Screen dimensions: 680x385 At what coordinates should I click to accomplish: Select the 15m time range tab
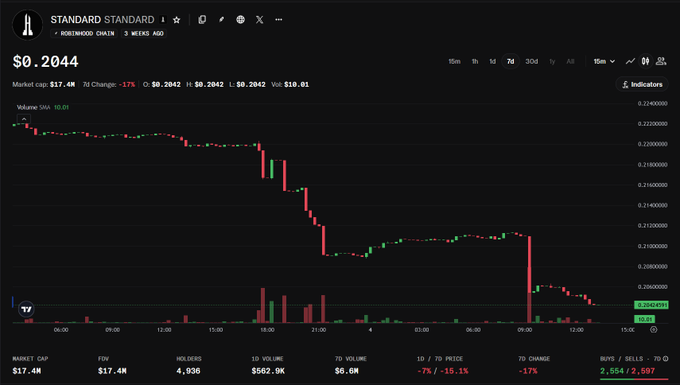[454, 62]
